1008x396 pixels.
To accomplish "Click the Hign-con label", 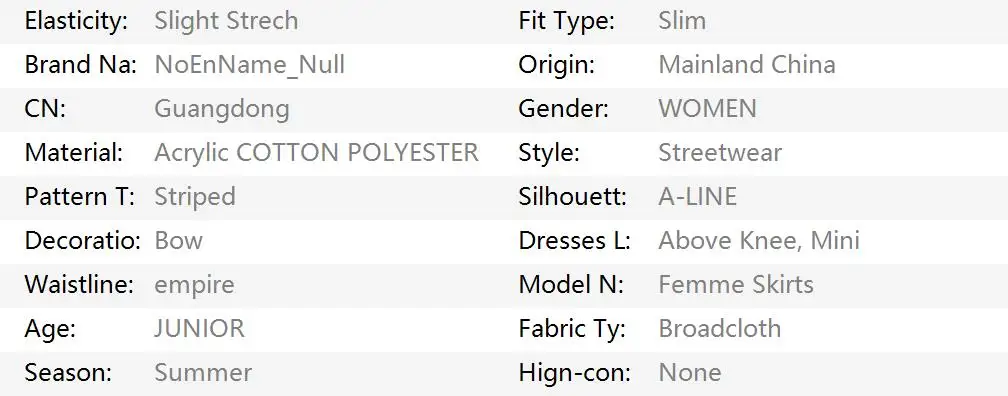I will [575, 373].
